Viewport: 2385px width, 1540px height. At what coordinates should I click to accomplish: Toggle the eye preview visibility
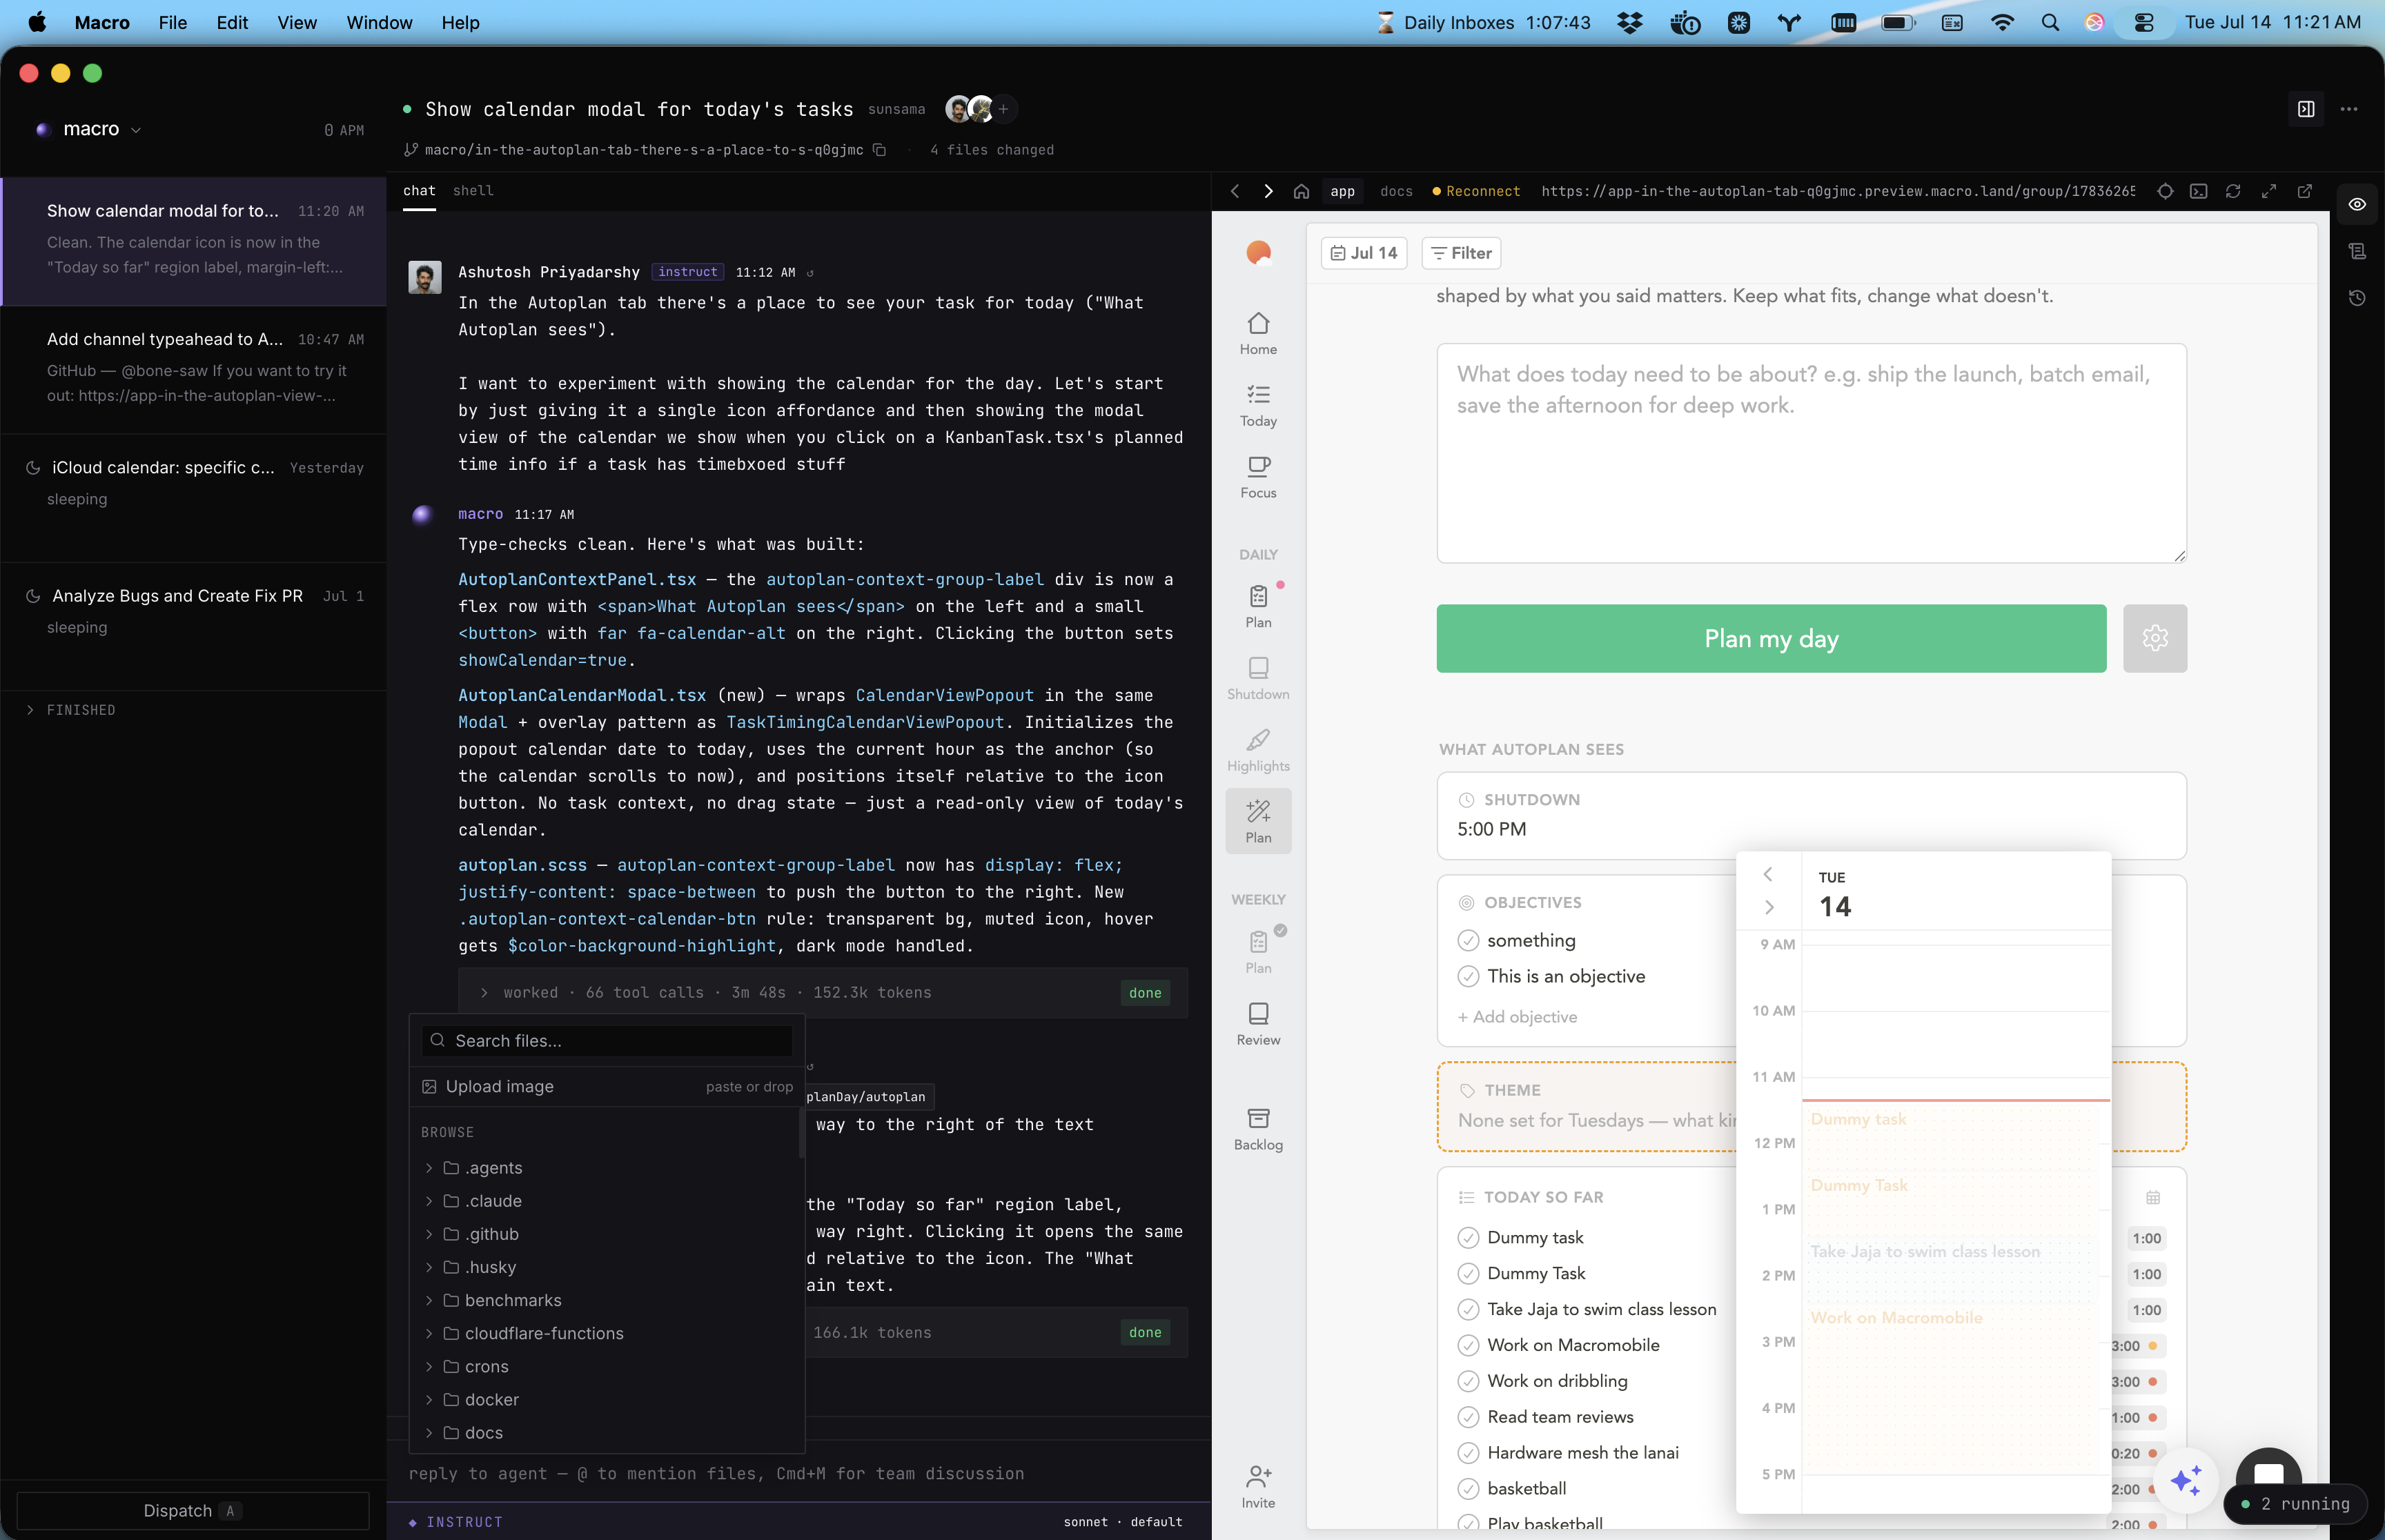2357,204
